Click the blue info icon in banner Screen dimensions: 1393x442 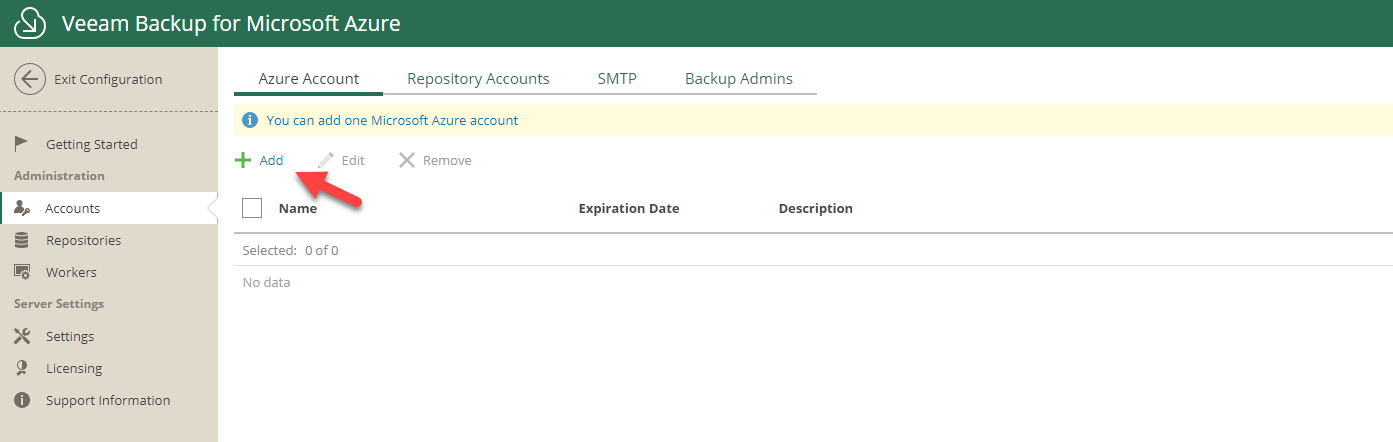coord(250,120)
